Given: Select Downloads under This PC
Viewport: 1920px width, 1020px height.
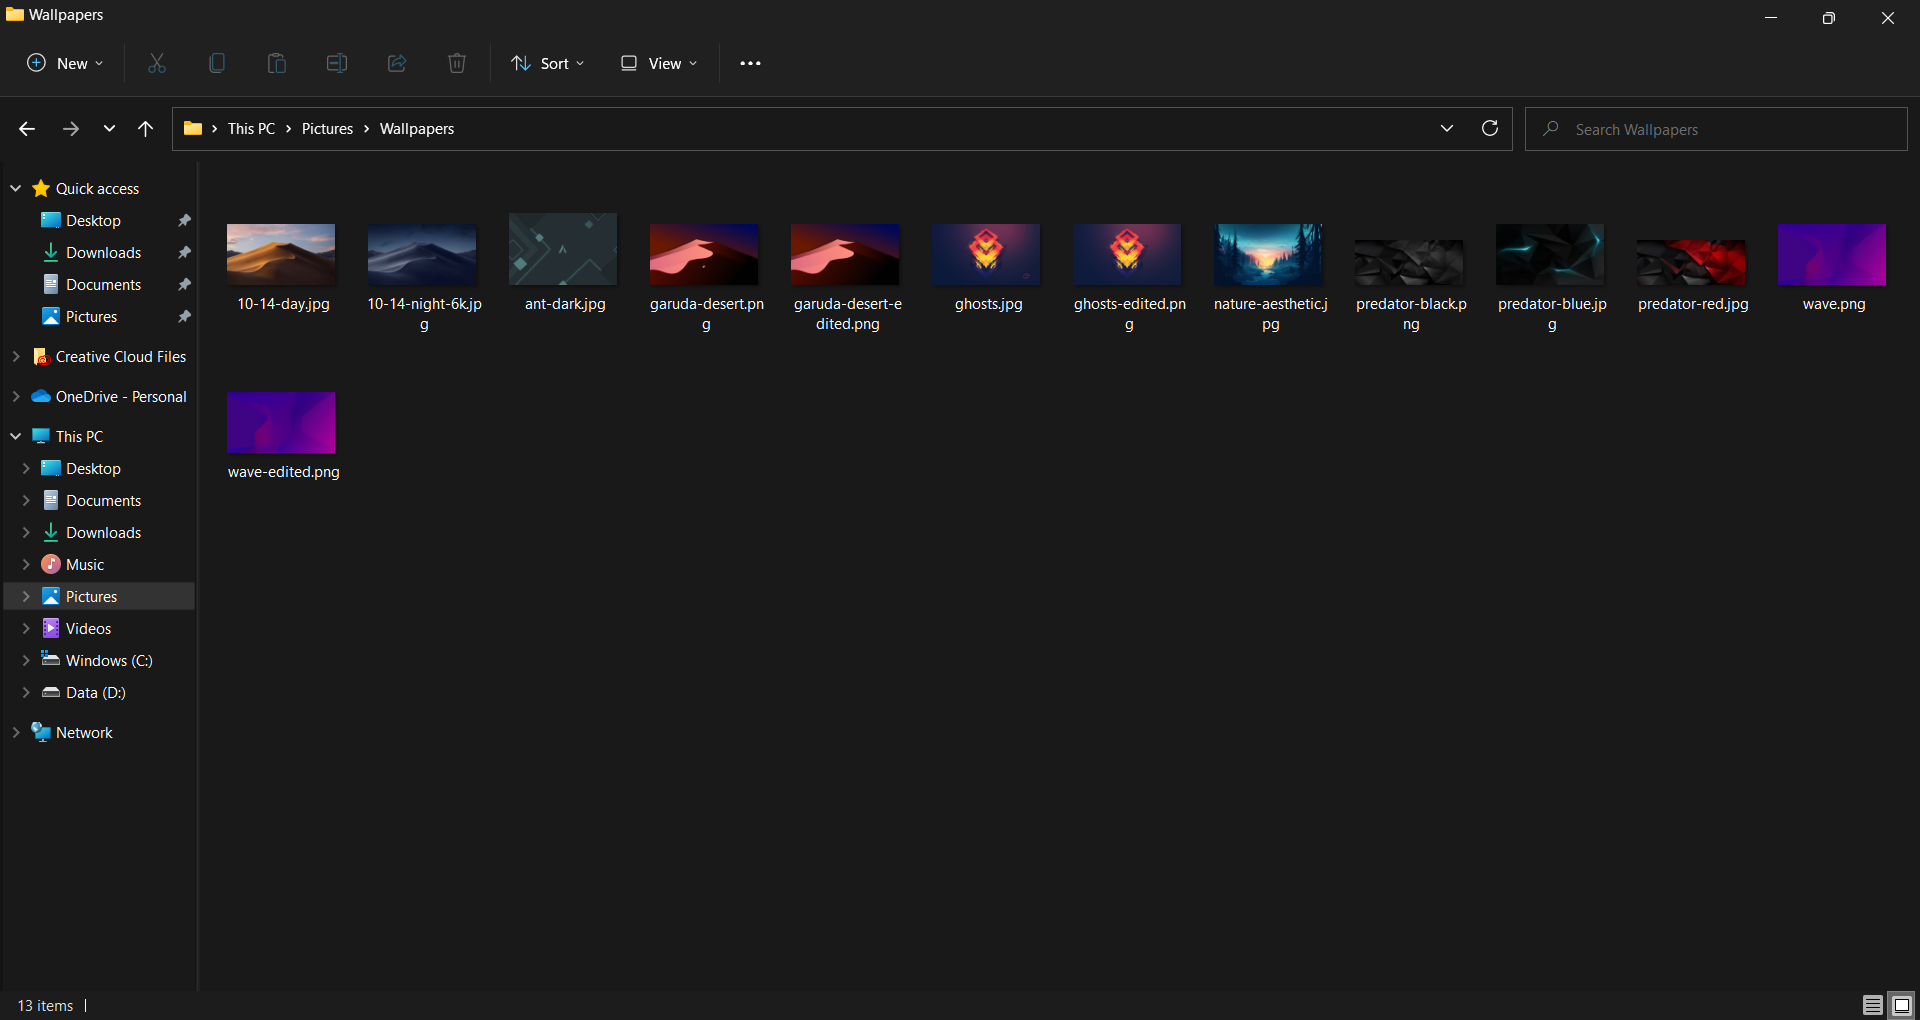Looking at the screenshot, I should point(103,532).
